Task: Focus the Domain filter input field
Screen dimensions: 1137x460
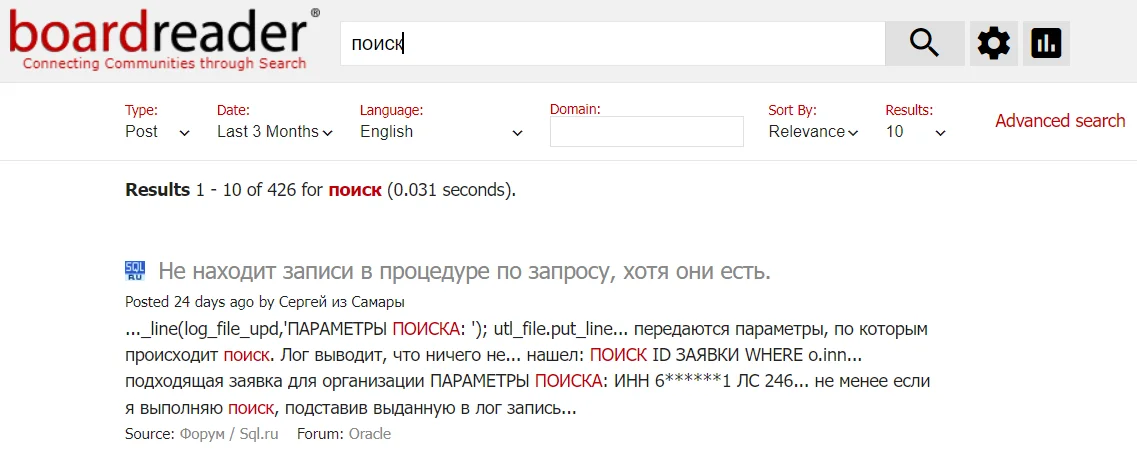Action: [646, 132]
